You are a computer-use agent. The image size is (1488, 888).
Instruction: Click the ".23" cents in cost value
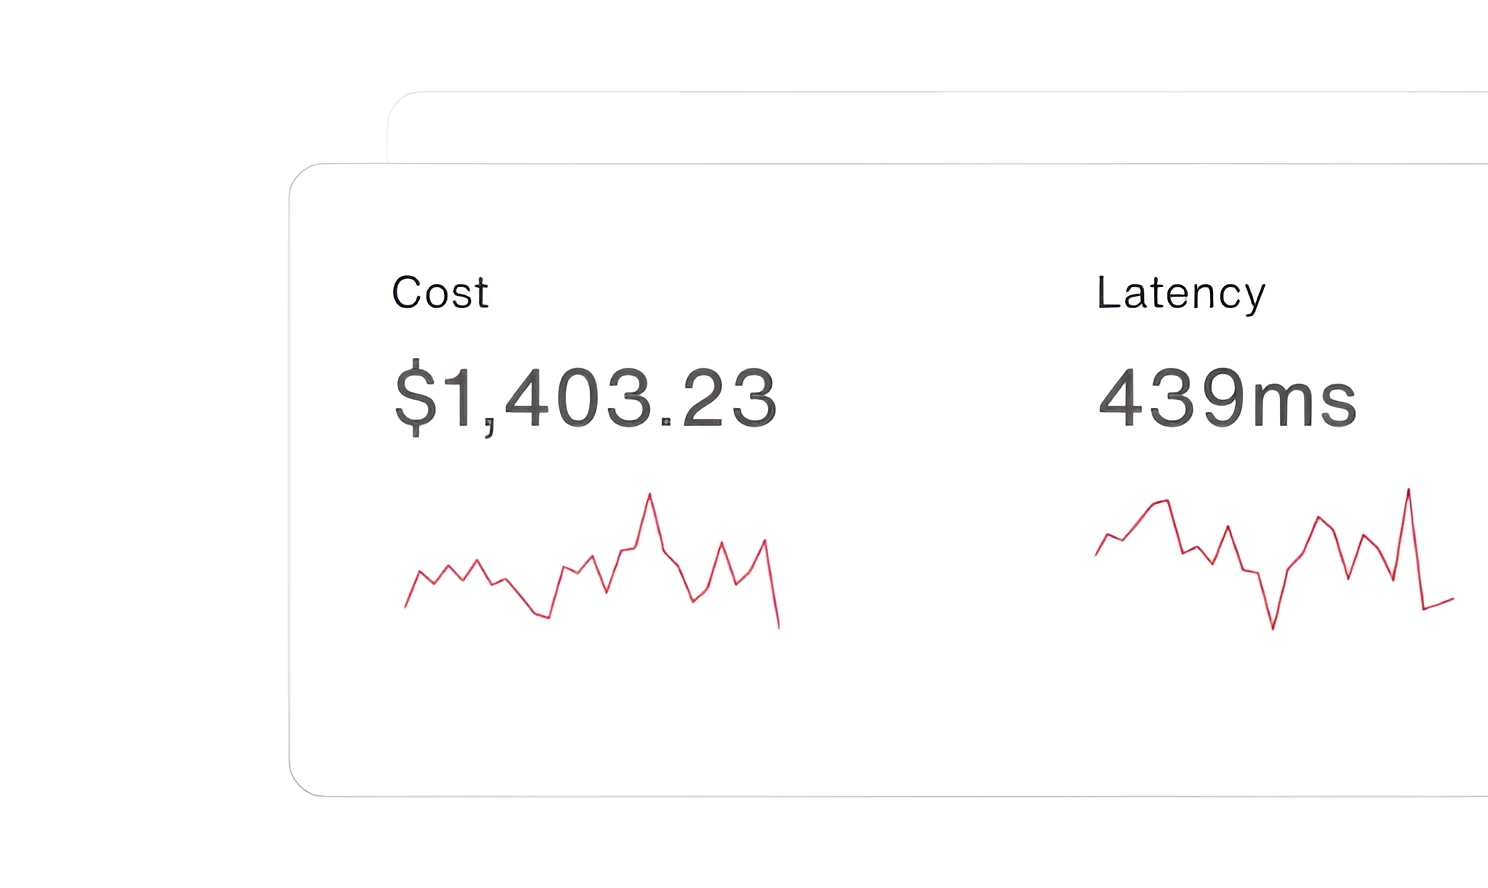pos(720,398)
